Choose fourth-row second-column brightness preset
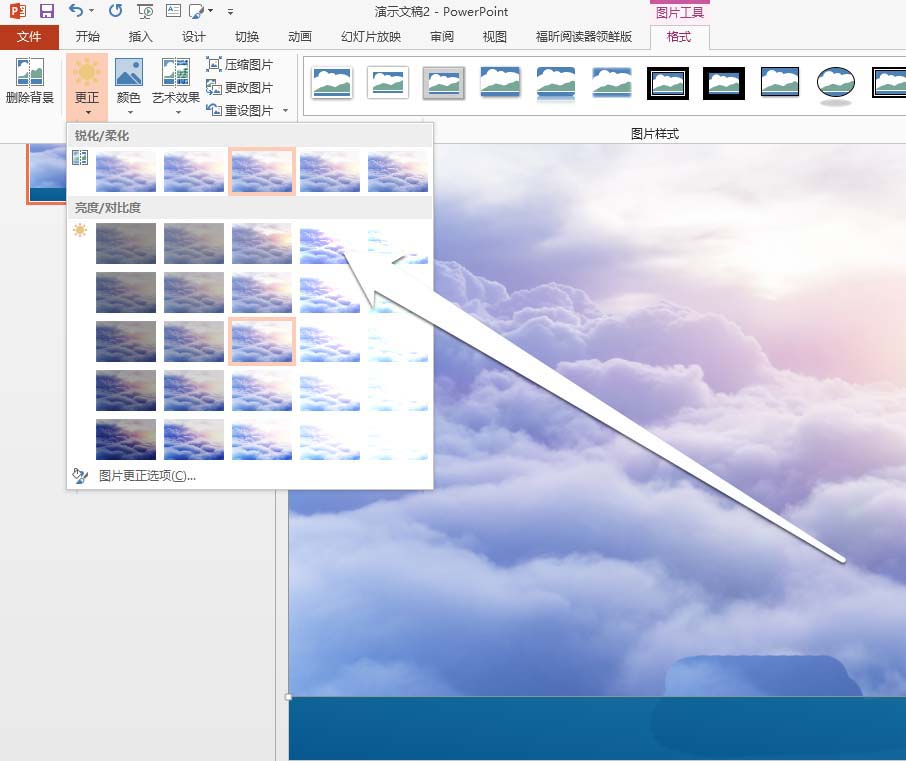The image size is (906, 761). coord(194,391)
